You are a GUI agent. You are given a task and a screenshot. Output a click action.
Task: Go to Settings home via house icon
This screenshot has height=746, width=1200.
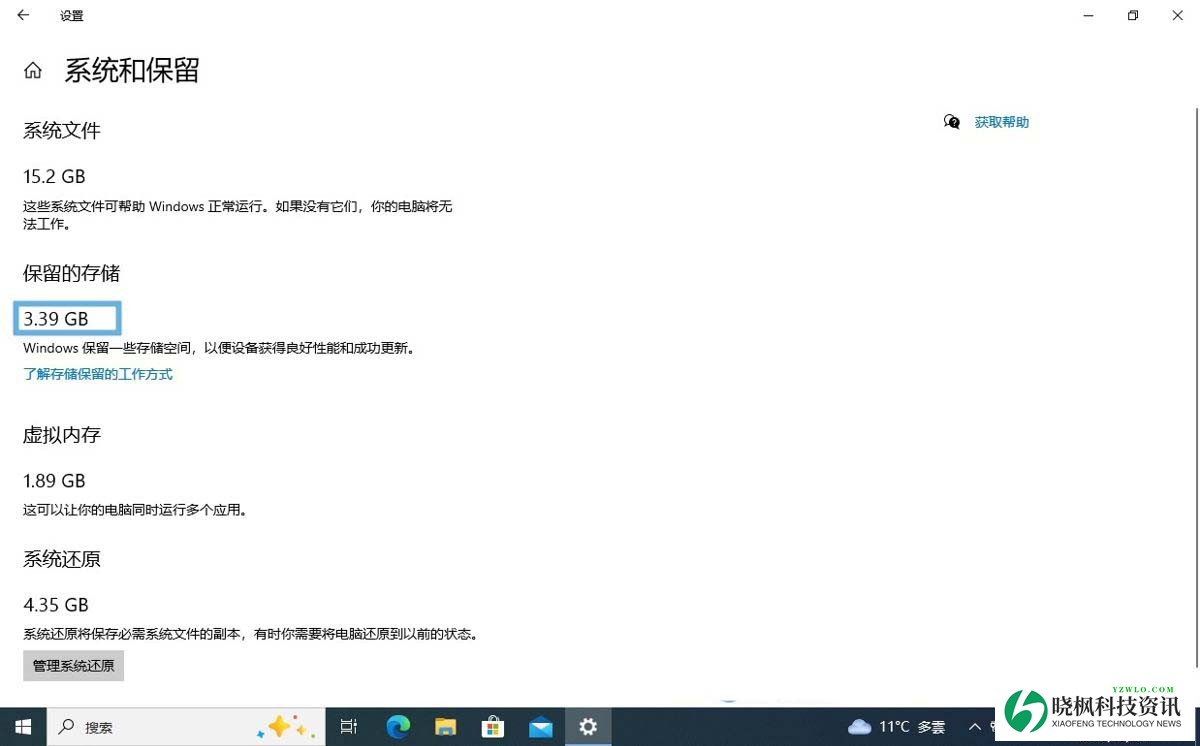pyautogui.click(x=33, y=70)
